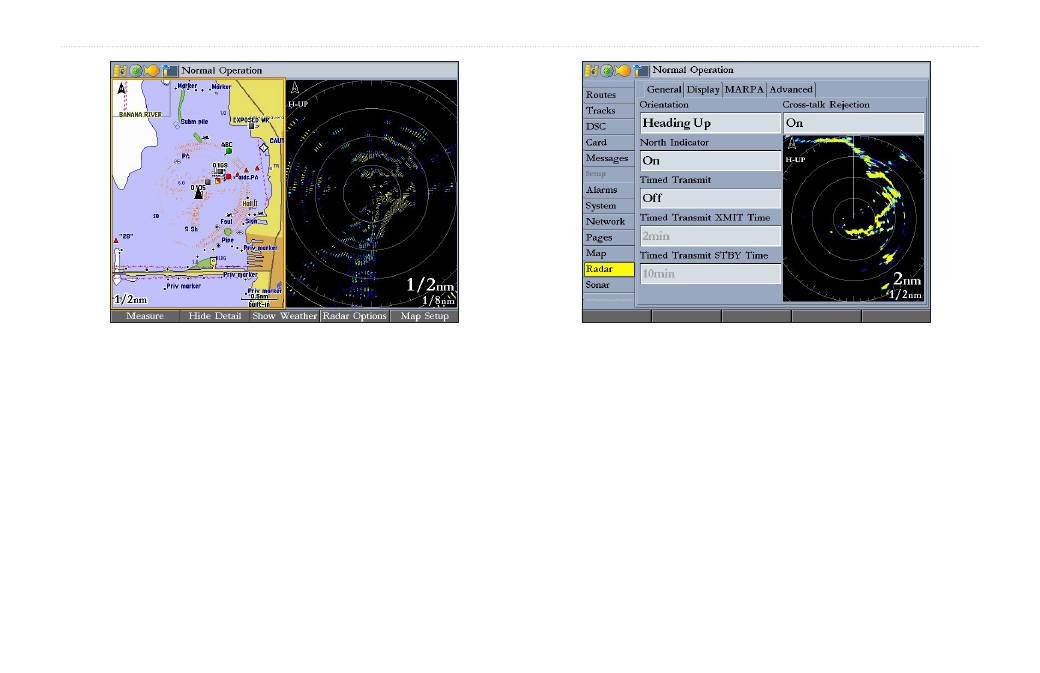Open the Cross-talk Rejection On field
Viewport: 1040px width, 673px height.
click(854, 123)
